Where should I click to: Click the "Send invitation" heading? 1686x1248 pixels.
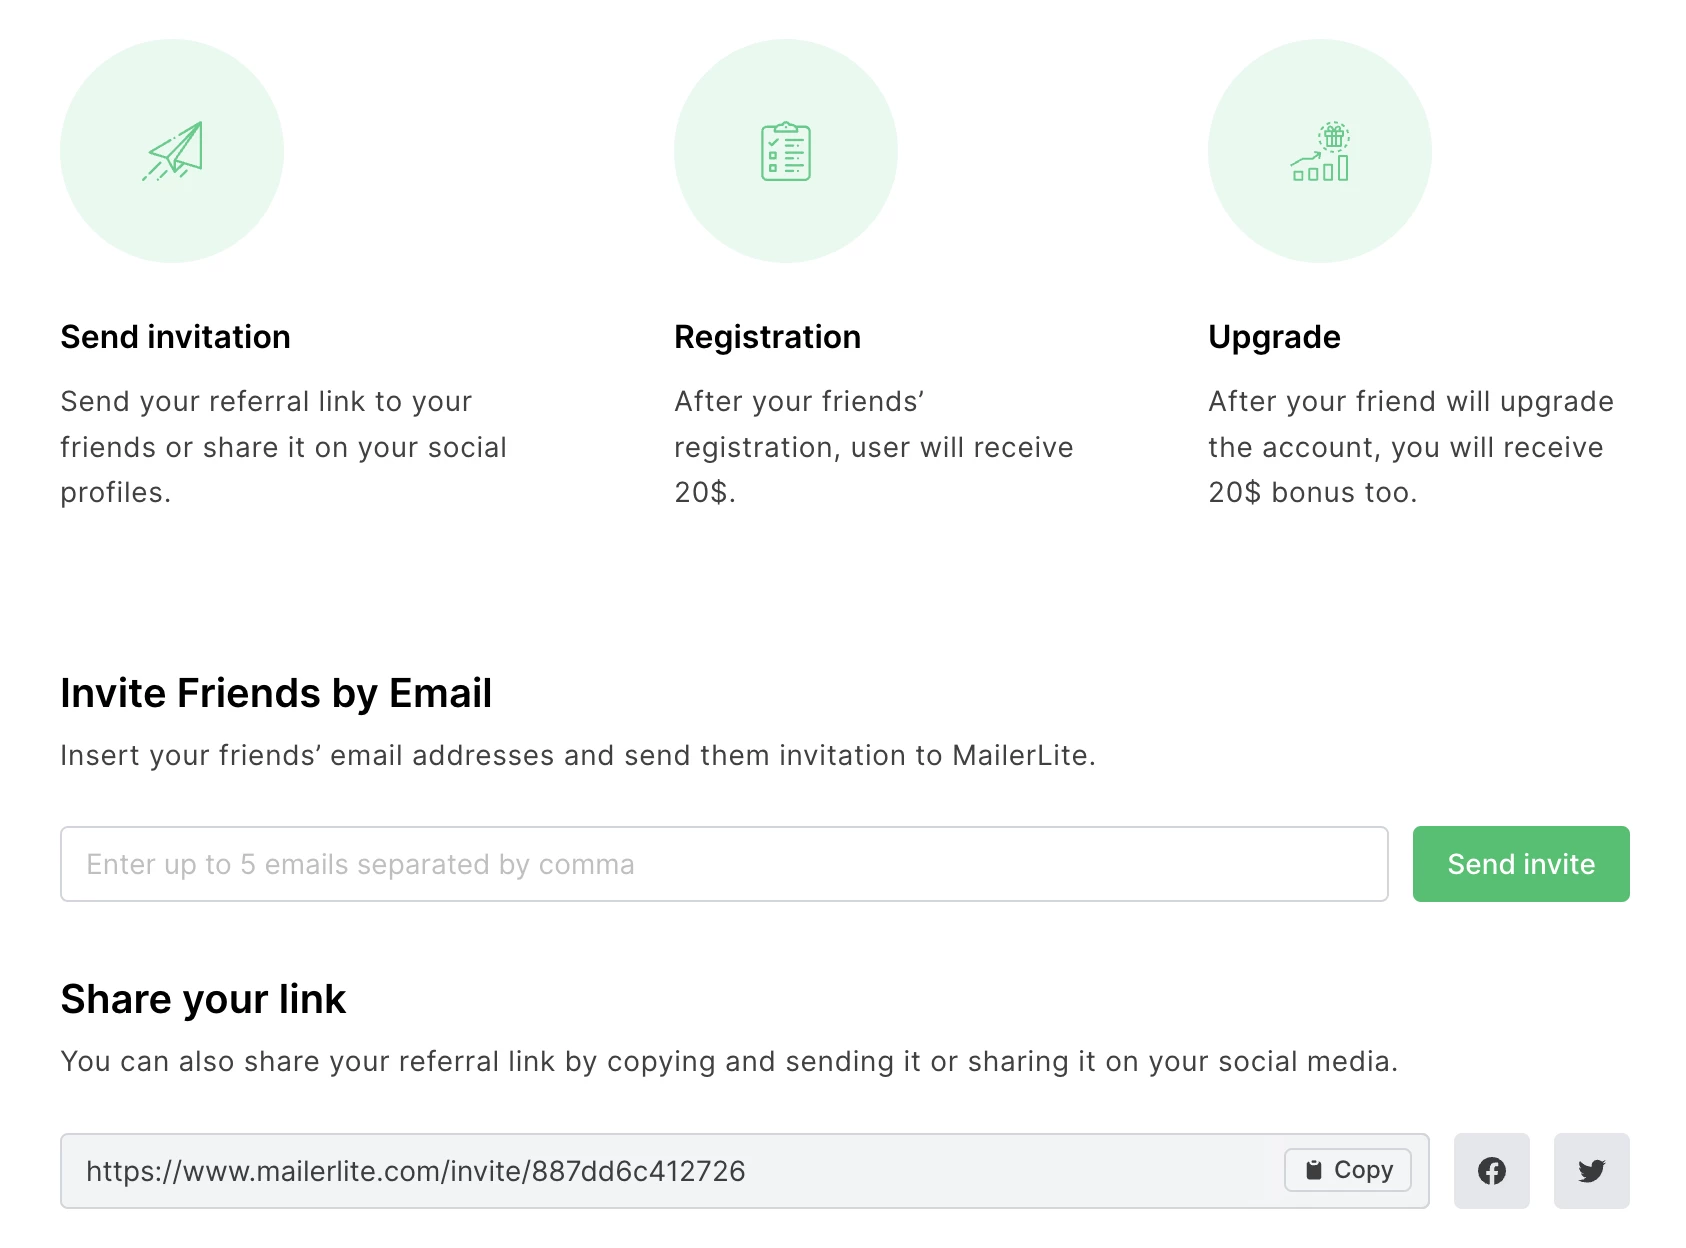175,337
